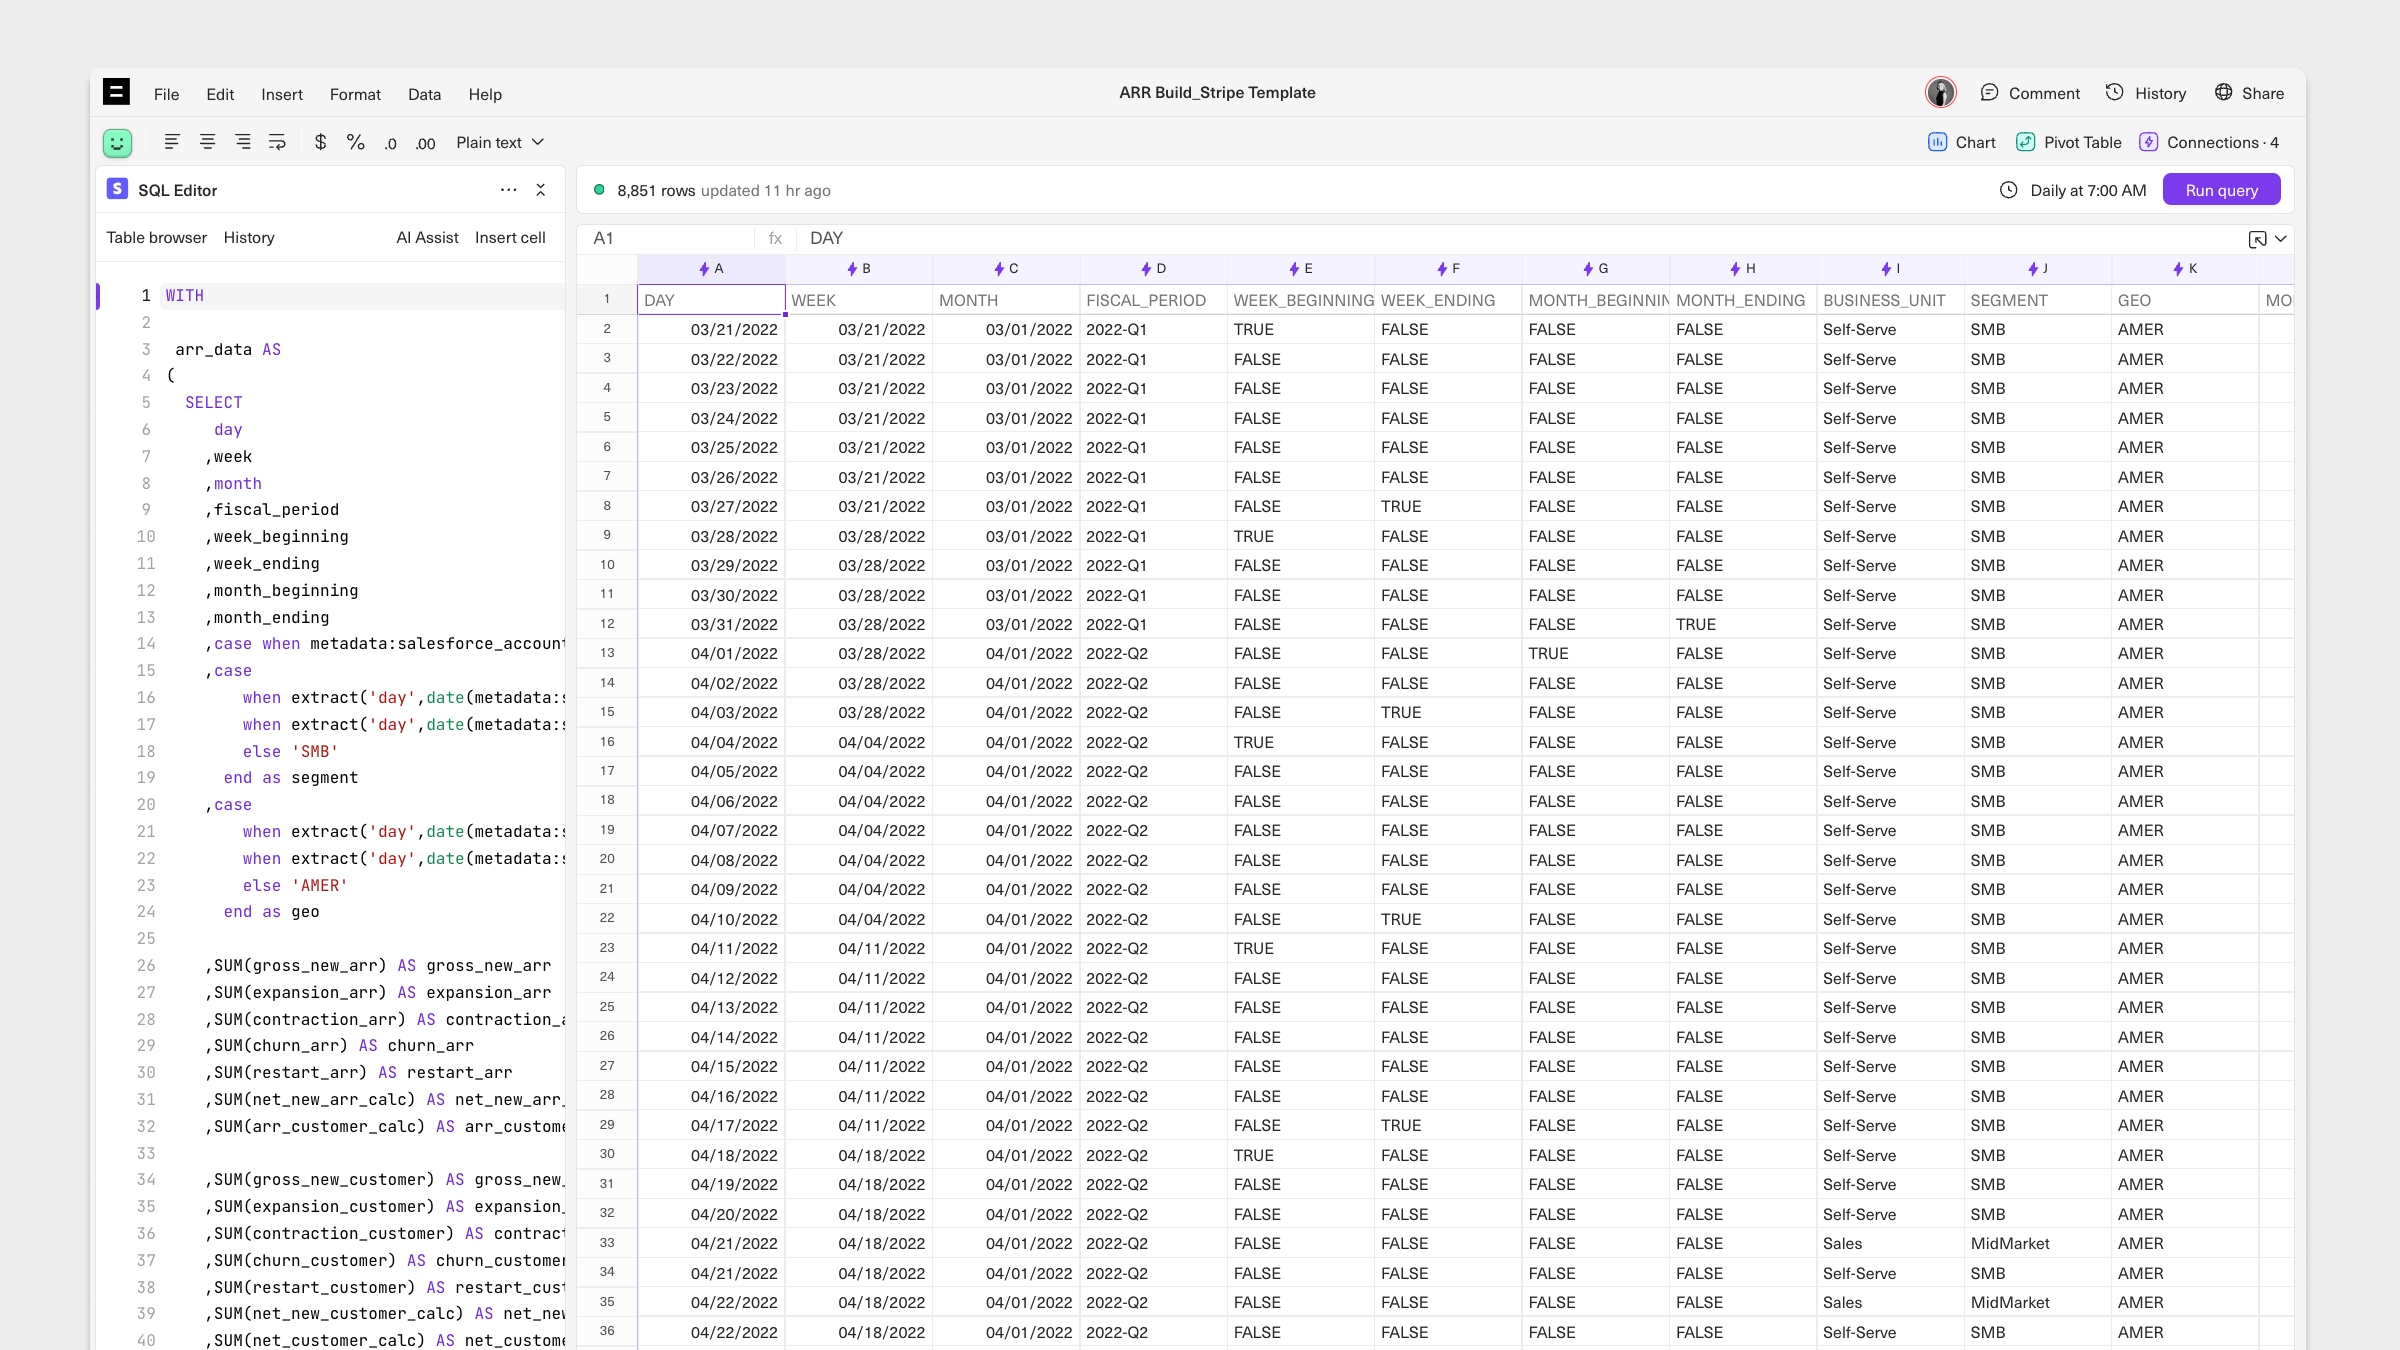The width and height of the screenshot is (2400, 1350).
Task: Click the align left icon
Action: click(x=172, y=142)
